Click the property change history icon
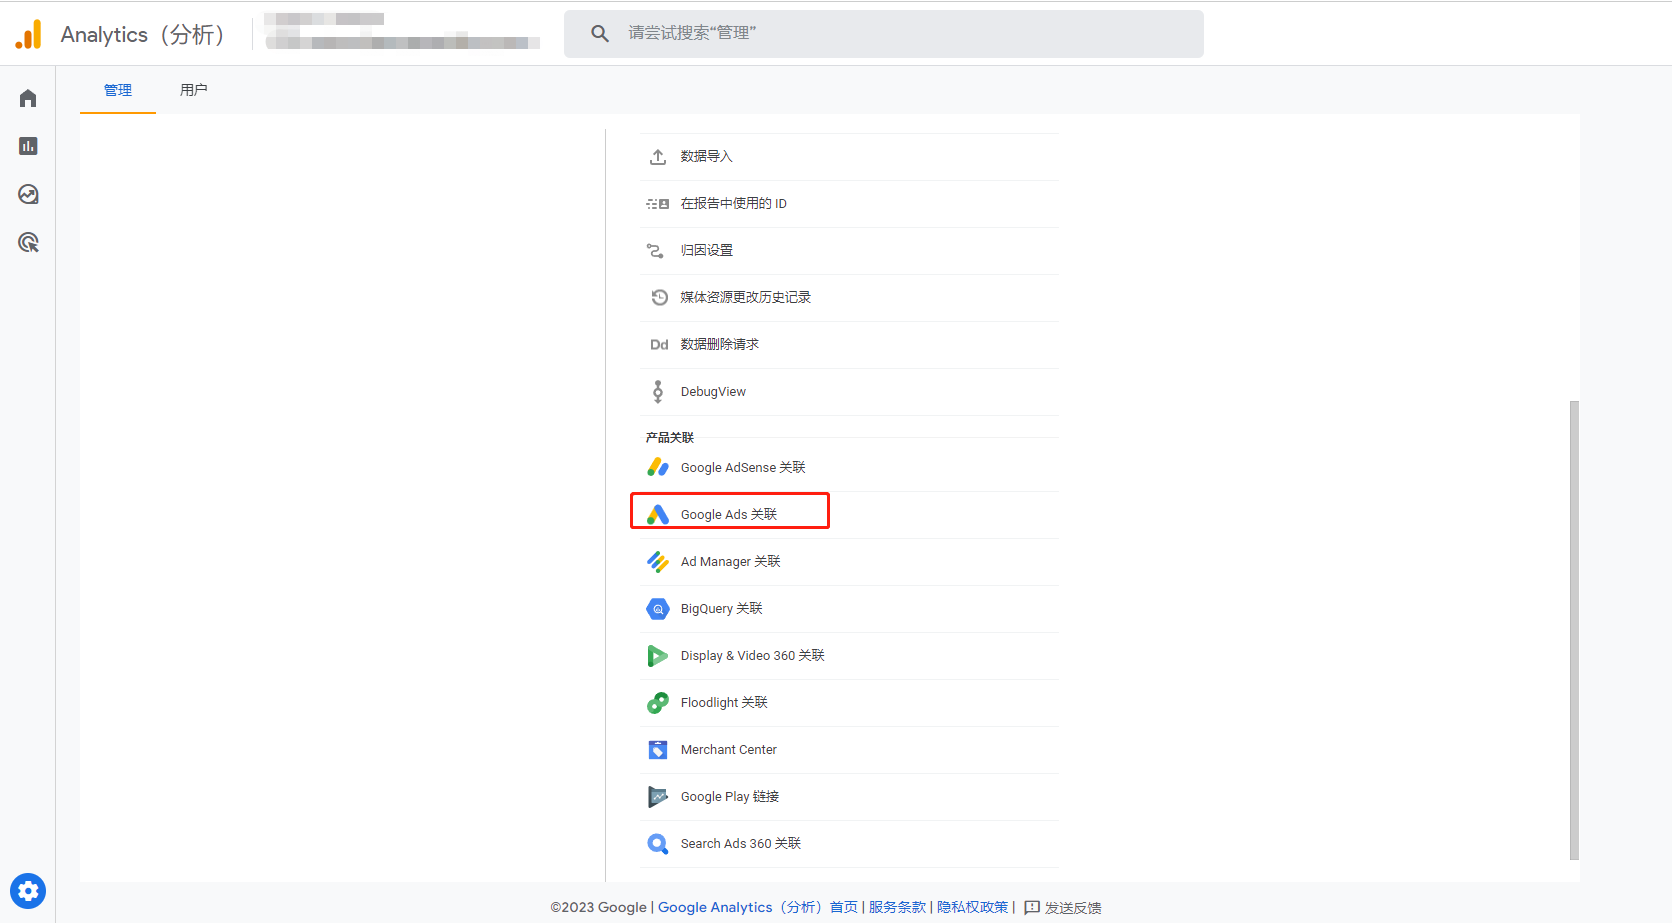The width and height of the screenshot is (1672, 923). (x=659, y=297)
